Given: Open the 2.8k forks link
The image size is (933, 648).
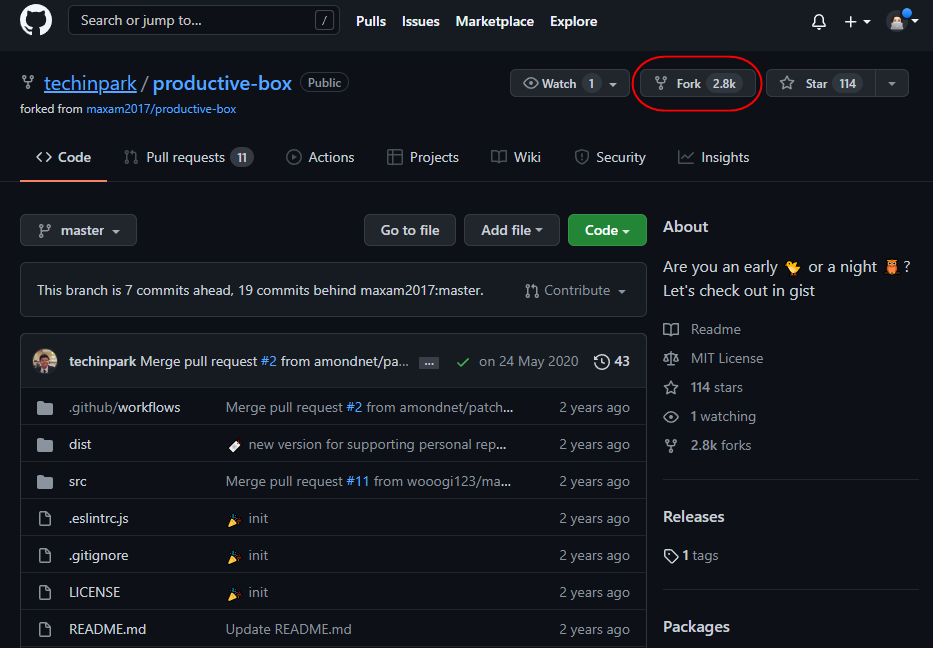Looking at the screenshot, I should (721, 445).
